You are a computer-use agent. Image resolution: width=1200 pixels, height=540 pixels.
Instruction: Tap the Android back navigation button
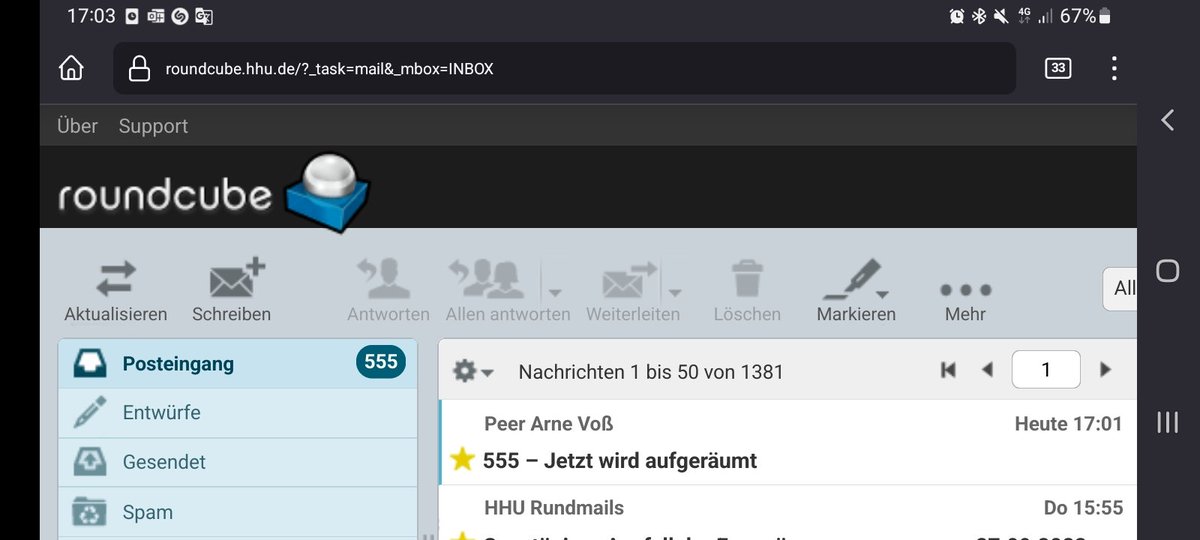click(1167, 120)
